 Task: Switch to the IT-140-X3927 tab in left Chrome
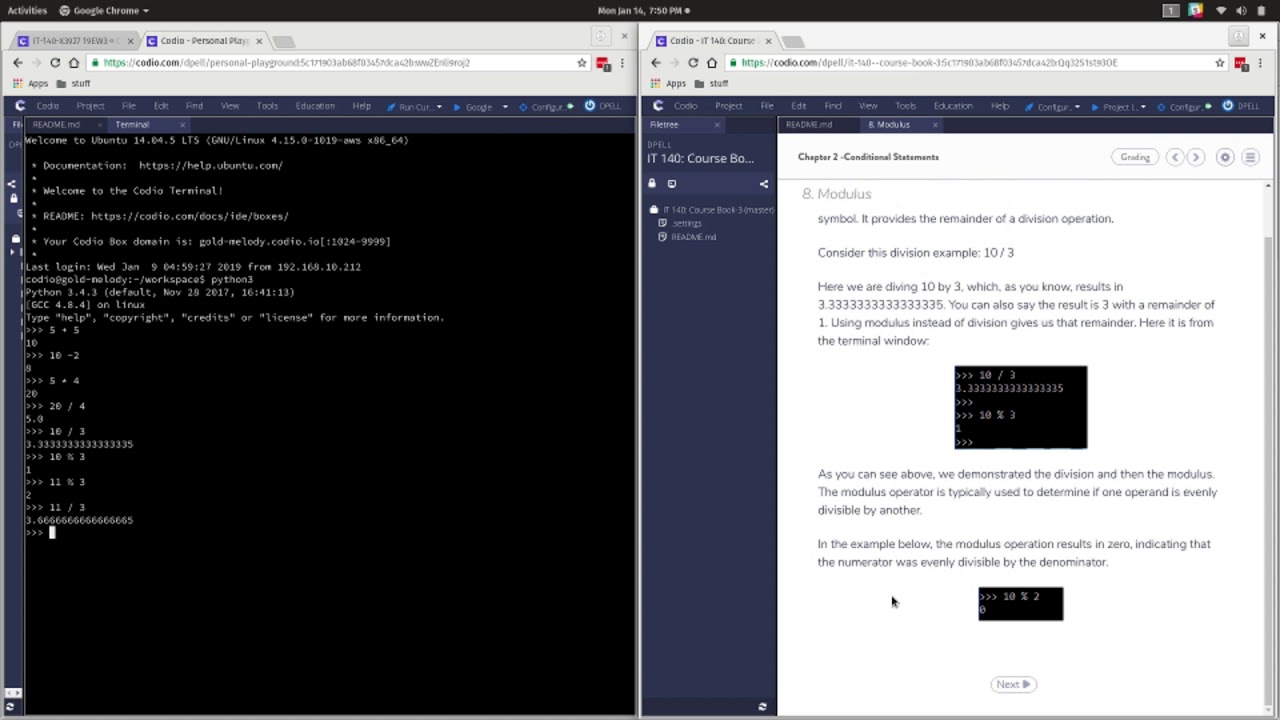coord(75,41)
